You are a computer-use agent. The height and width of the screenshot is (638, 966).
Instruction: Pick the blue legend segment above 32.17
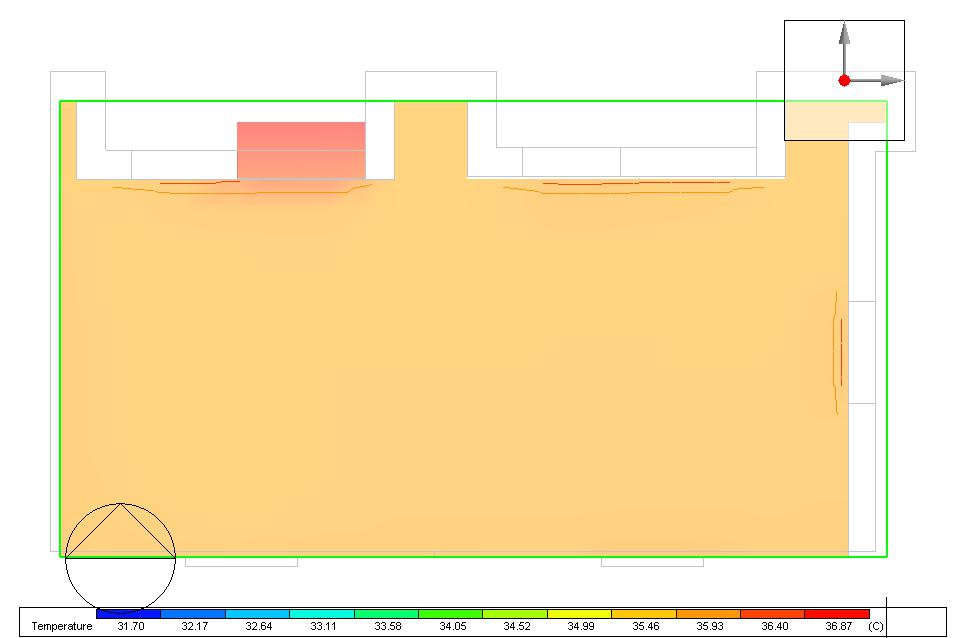(x=193, y=614)
